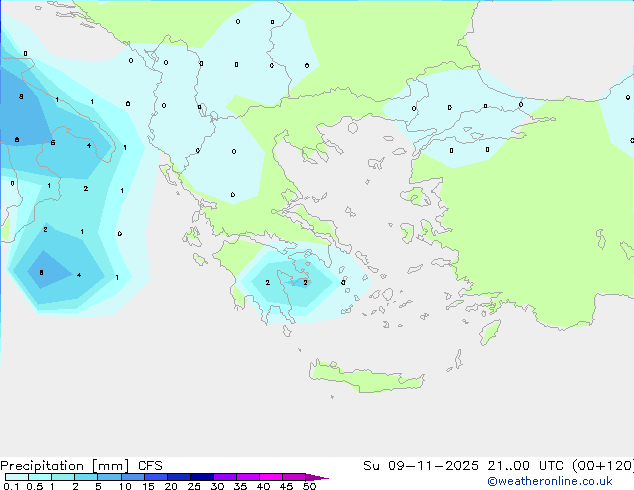Click the '15' legend scale label

pos(148,486)
